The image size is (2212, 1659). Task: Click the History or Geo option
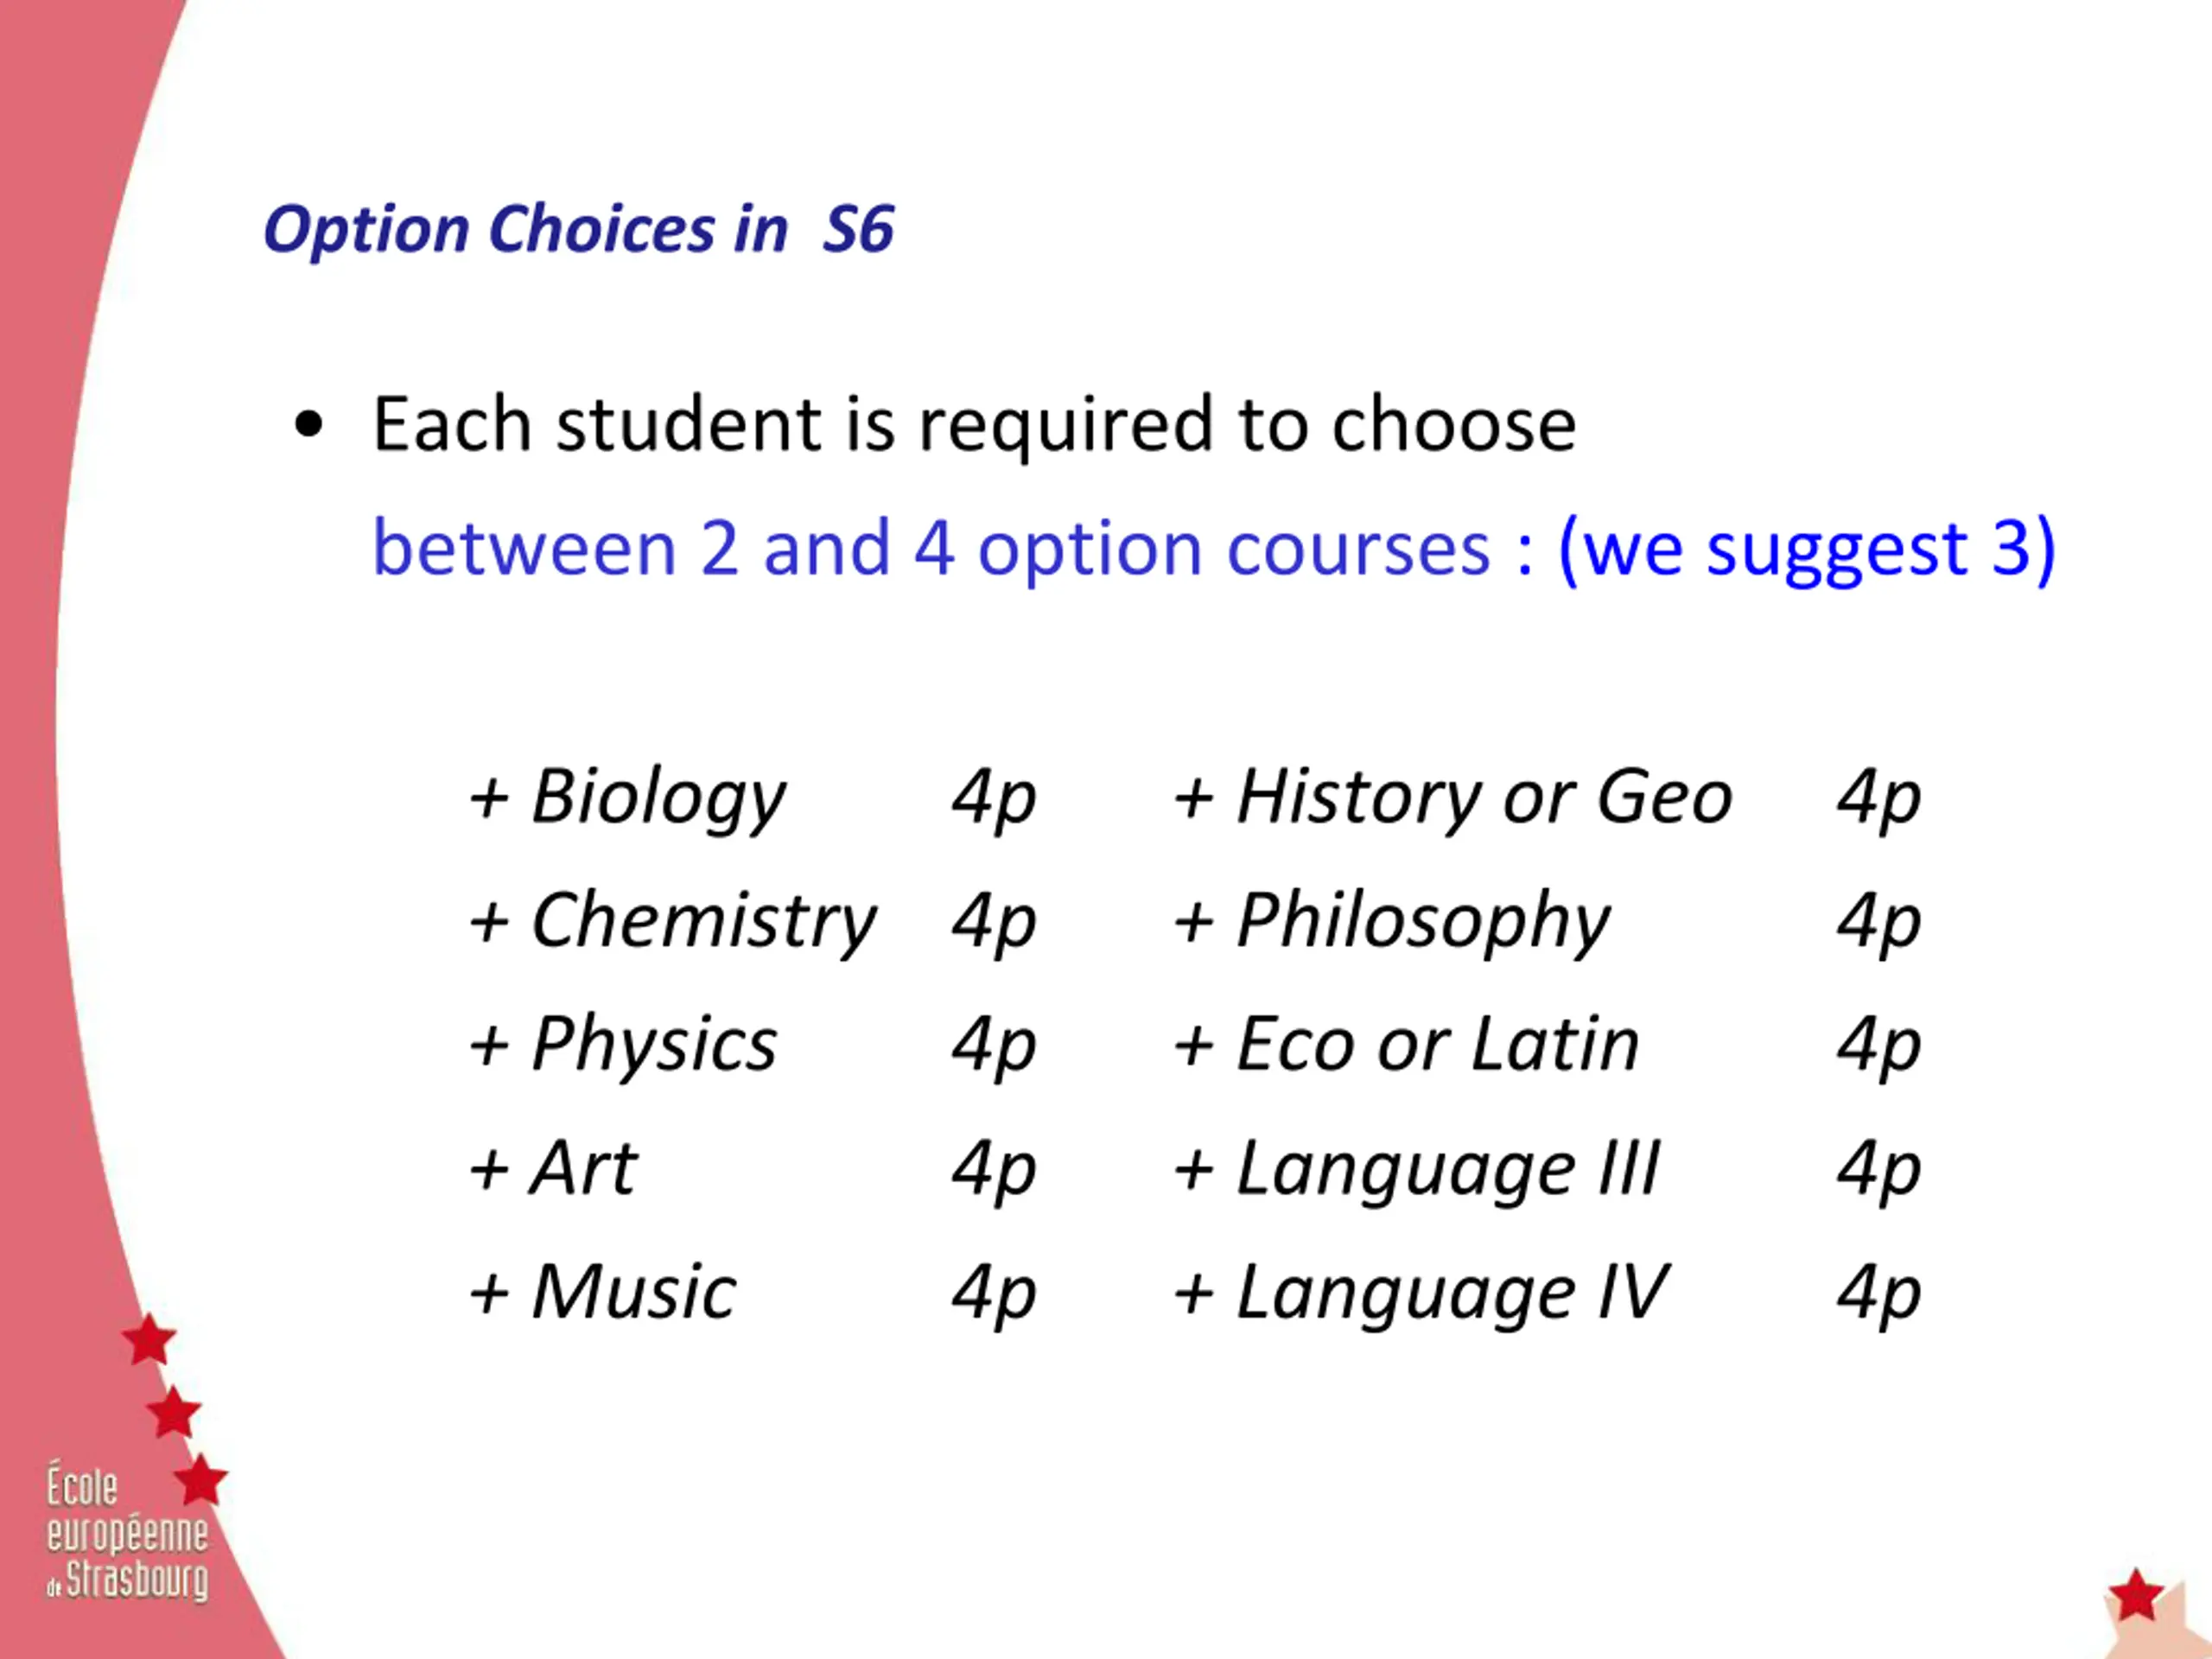pyautogui.click(x=1453, y=798)
